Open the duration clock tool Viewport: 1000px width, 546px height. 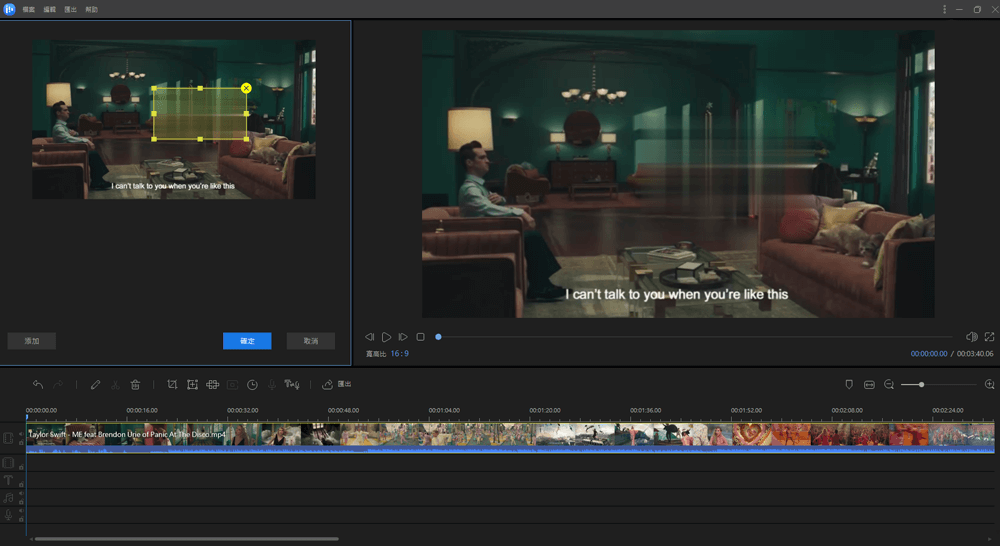point(252,385)
